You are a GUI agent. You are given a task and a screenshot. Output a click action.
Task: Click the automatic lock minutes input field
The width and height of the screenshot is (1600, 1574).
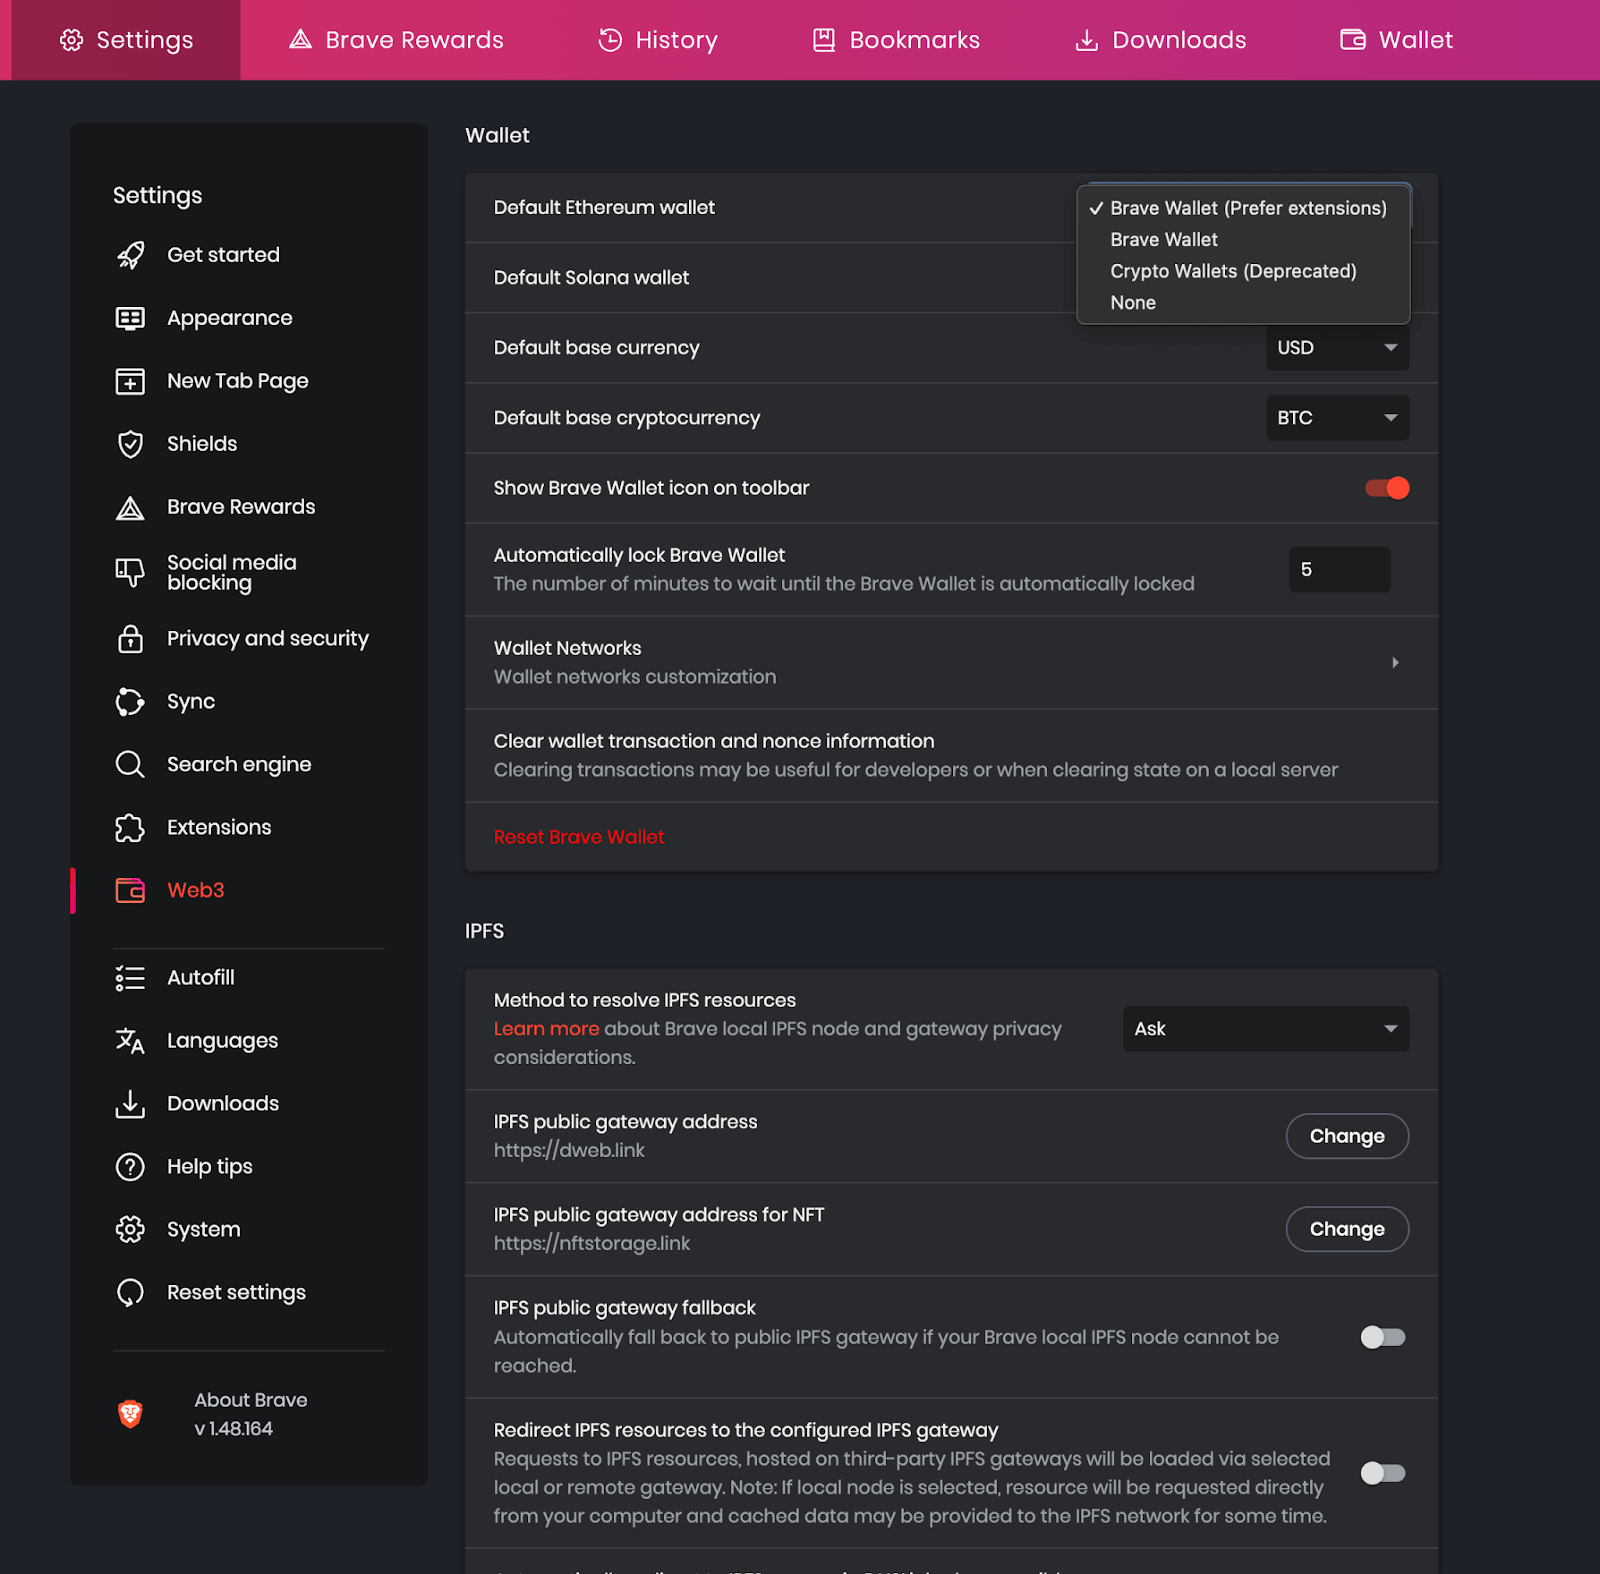pyautogui.click(x=1339, y=569)
